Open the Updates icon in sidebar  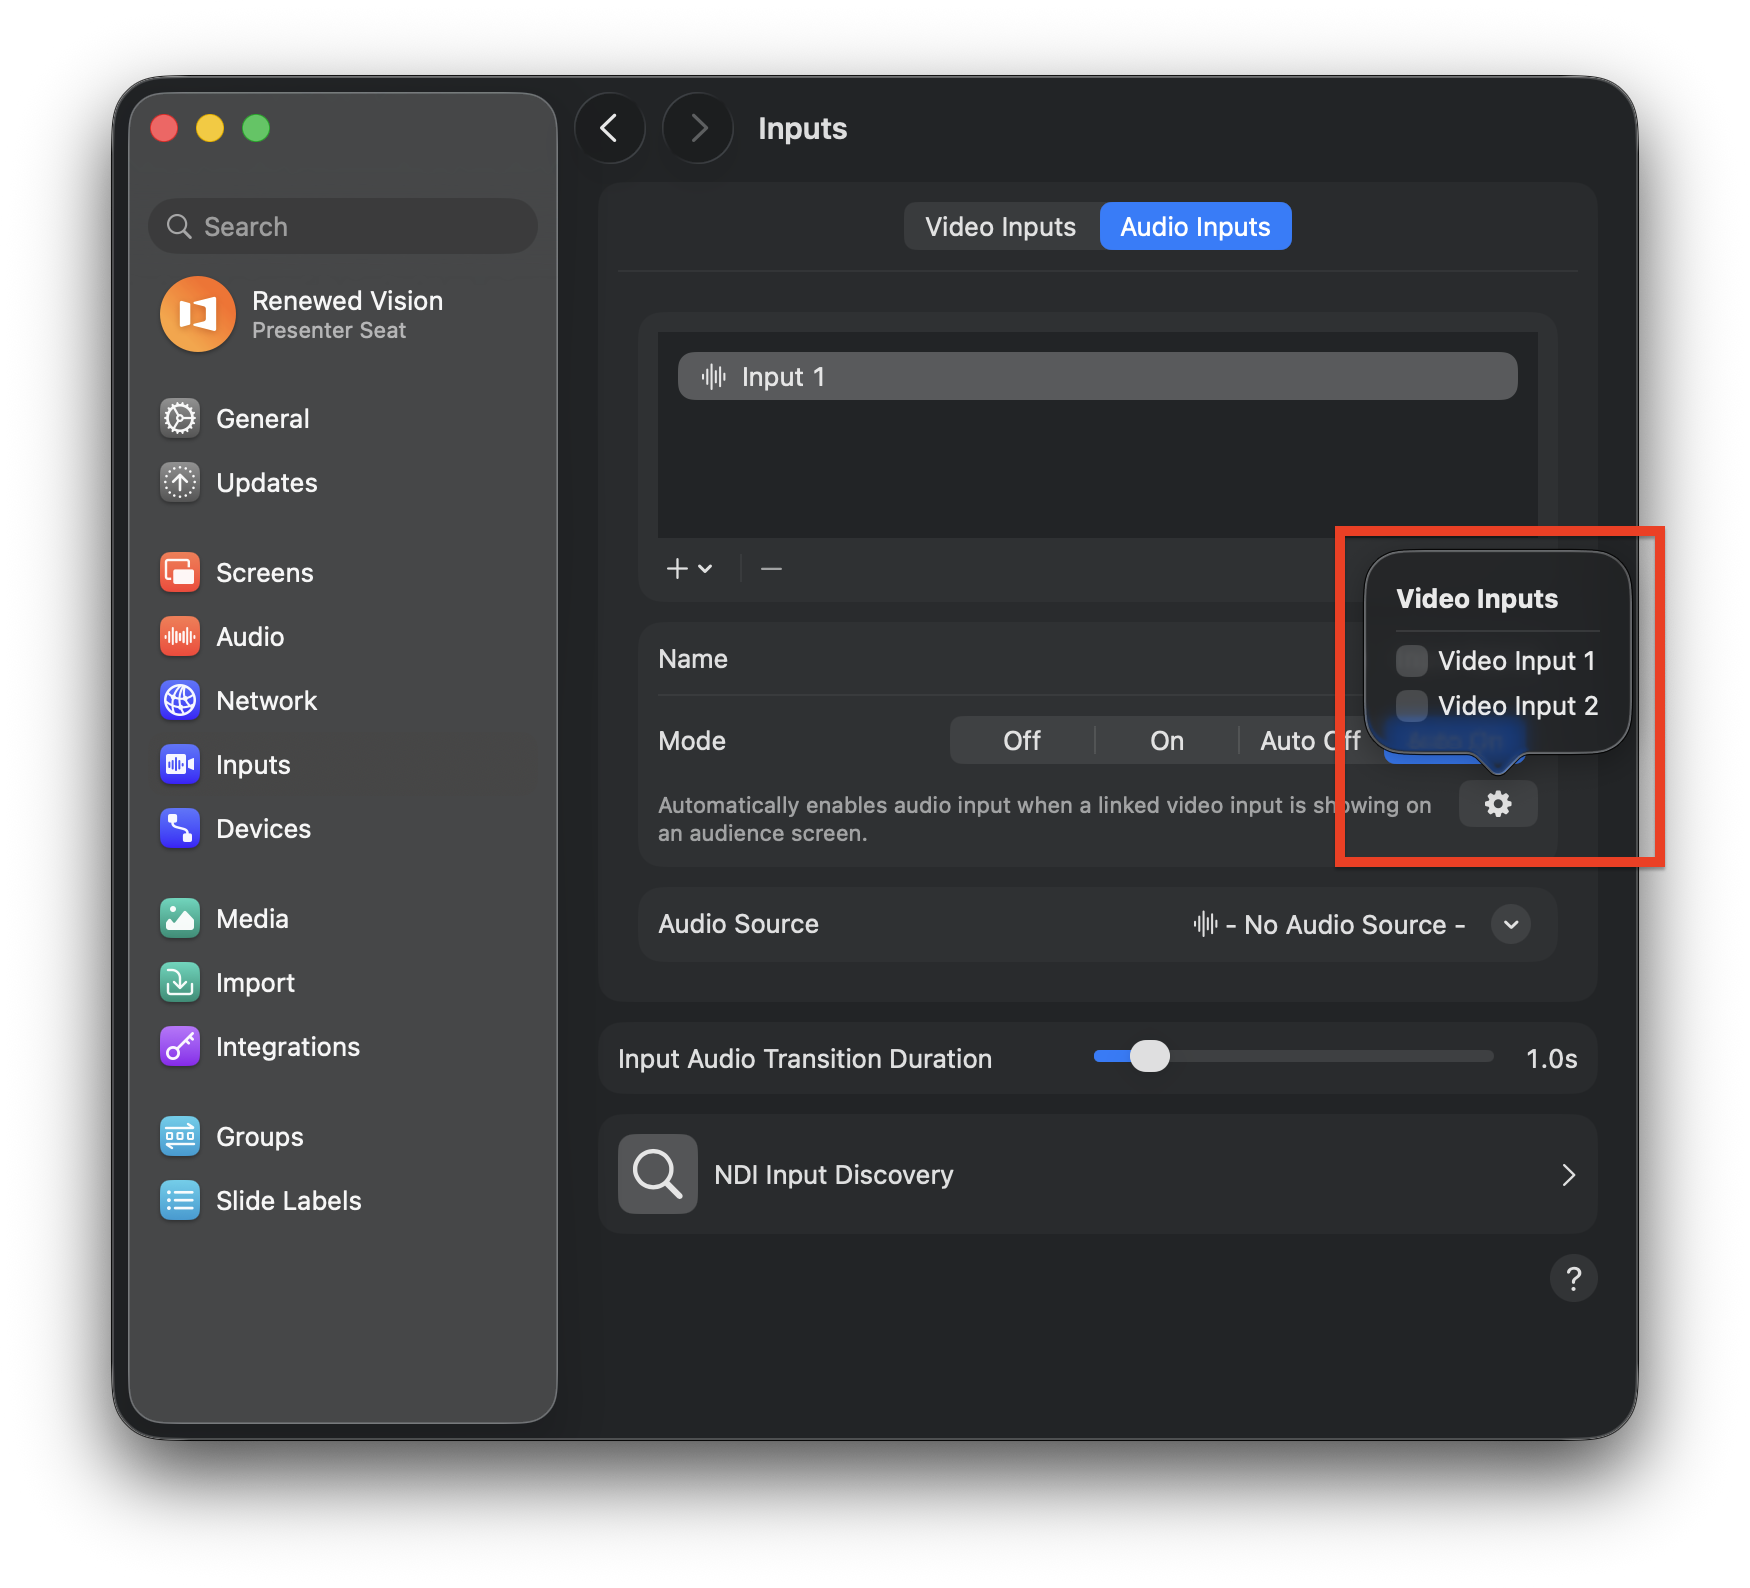tap(180, 482)
